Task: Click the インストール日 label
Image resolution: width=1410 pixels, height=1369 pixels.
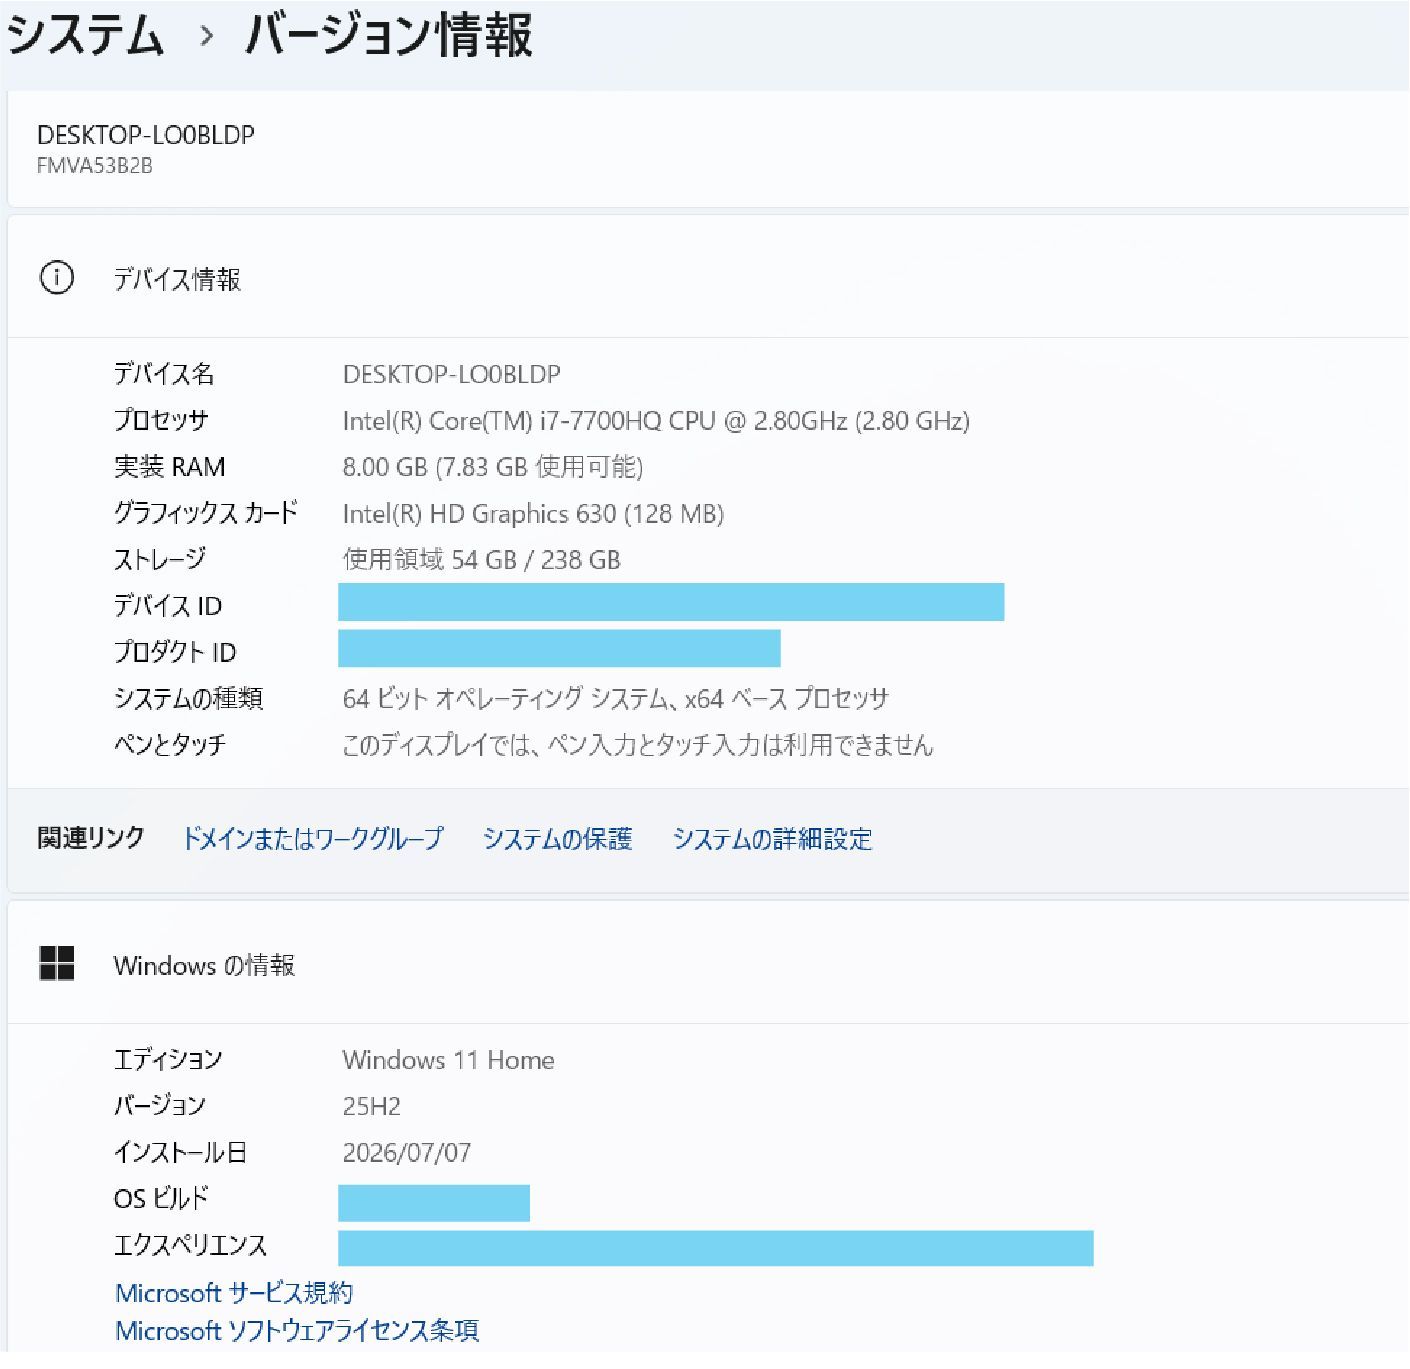Action: (x=180, y=1152)
